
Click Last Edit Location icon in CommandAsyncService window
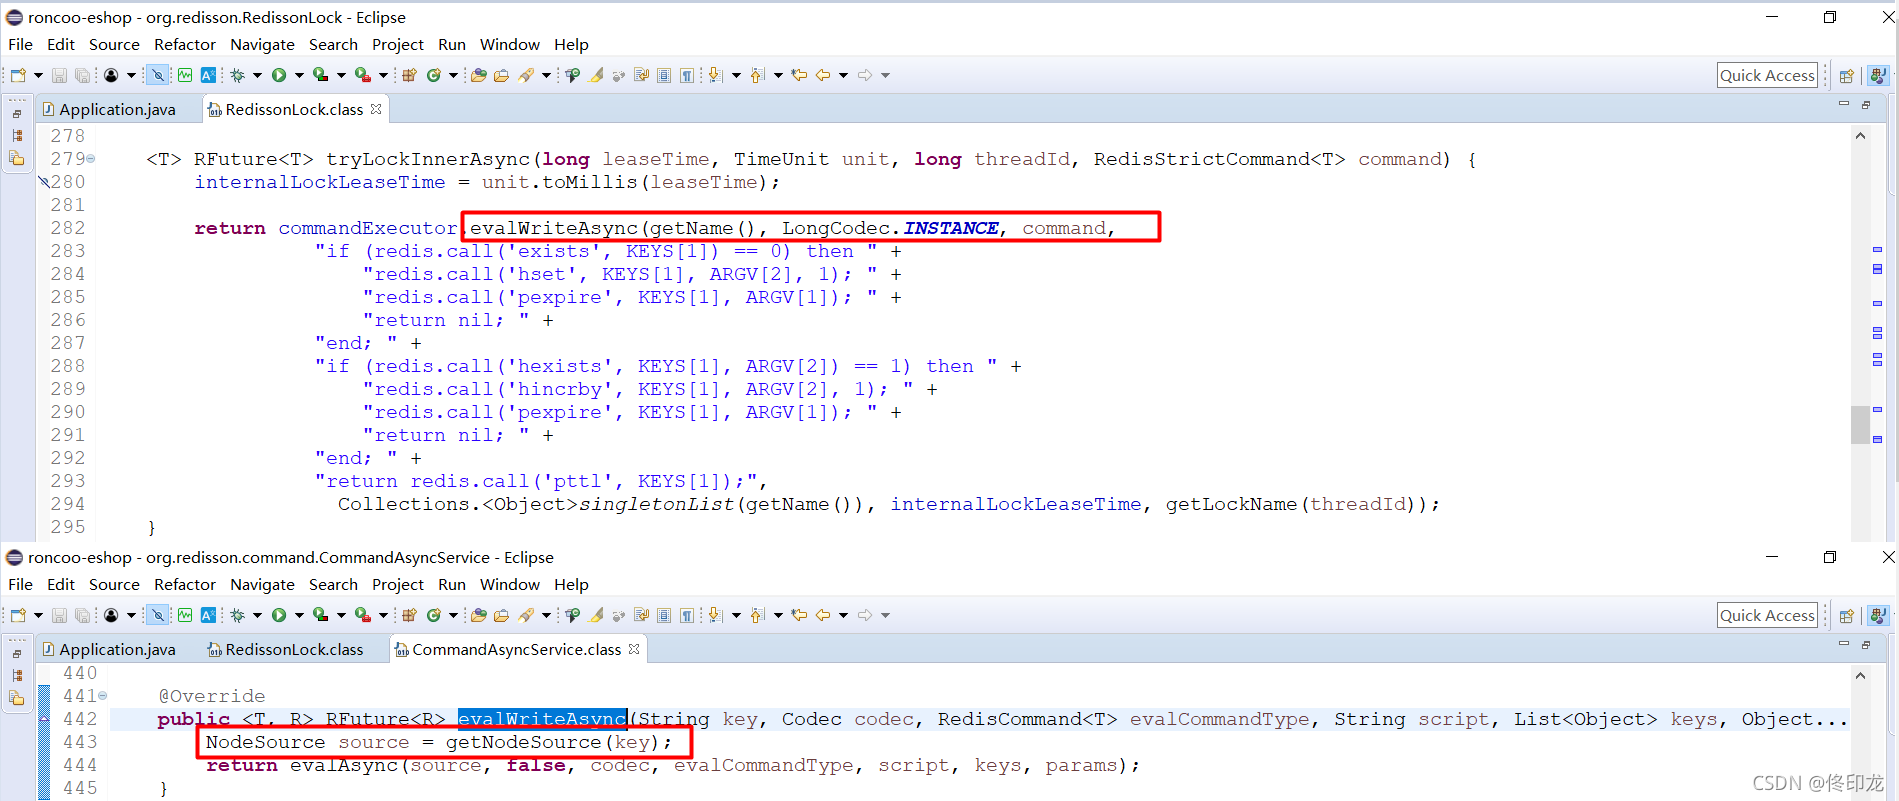pyautogui.click(x=798, y=615)
